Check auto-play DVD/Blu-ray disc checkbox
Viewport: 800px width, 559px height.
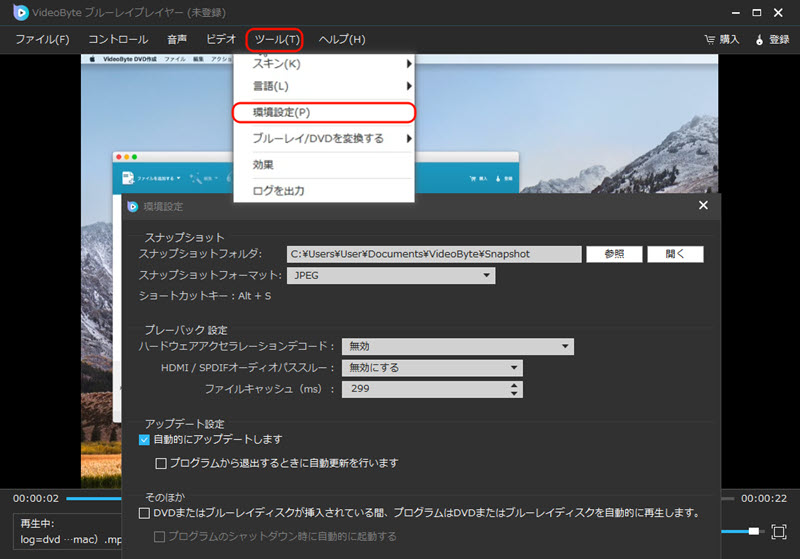coord(144,513)
